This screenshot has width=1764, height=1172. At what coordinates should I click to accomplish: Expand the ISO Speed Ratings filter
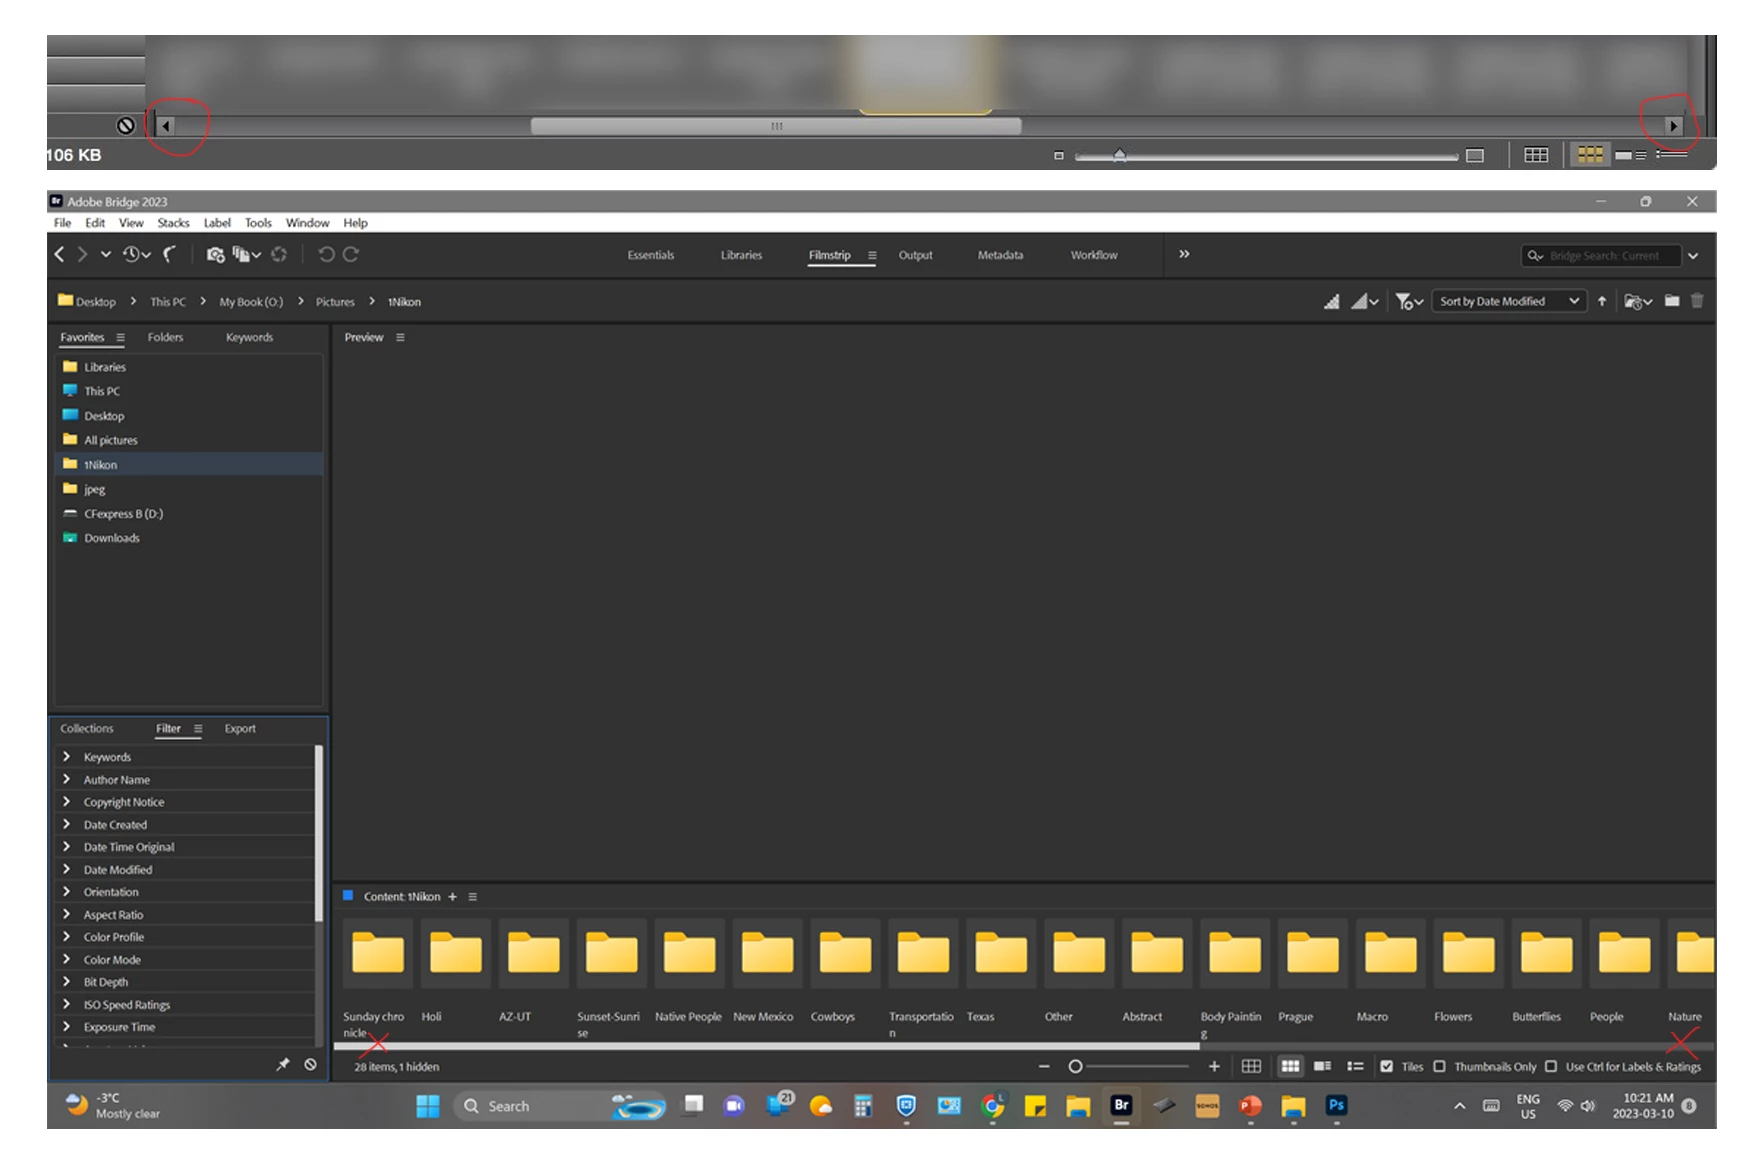(67, 1005)
